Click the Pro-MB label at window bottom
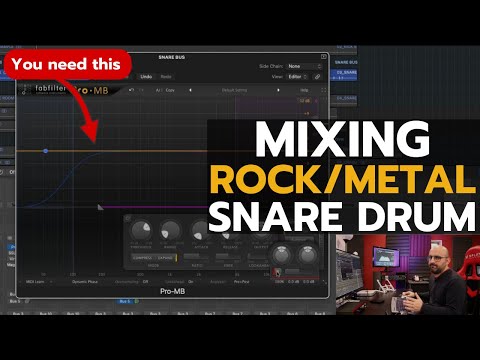 (x=172, y=291)
